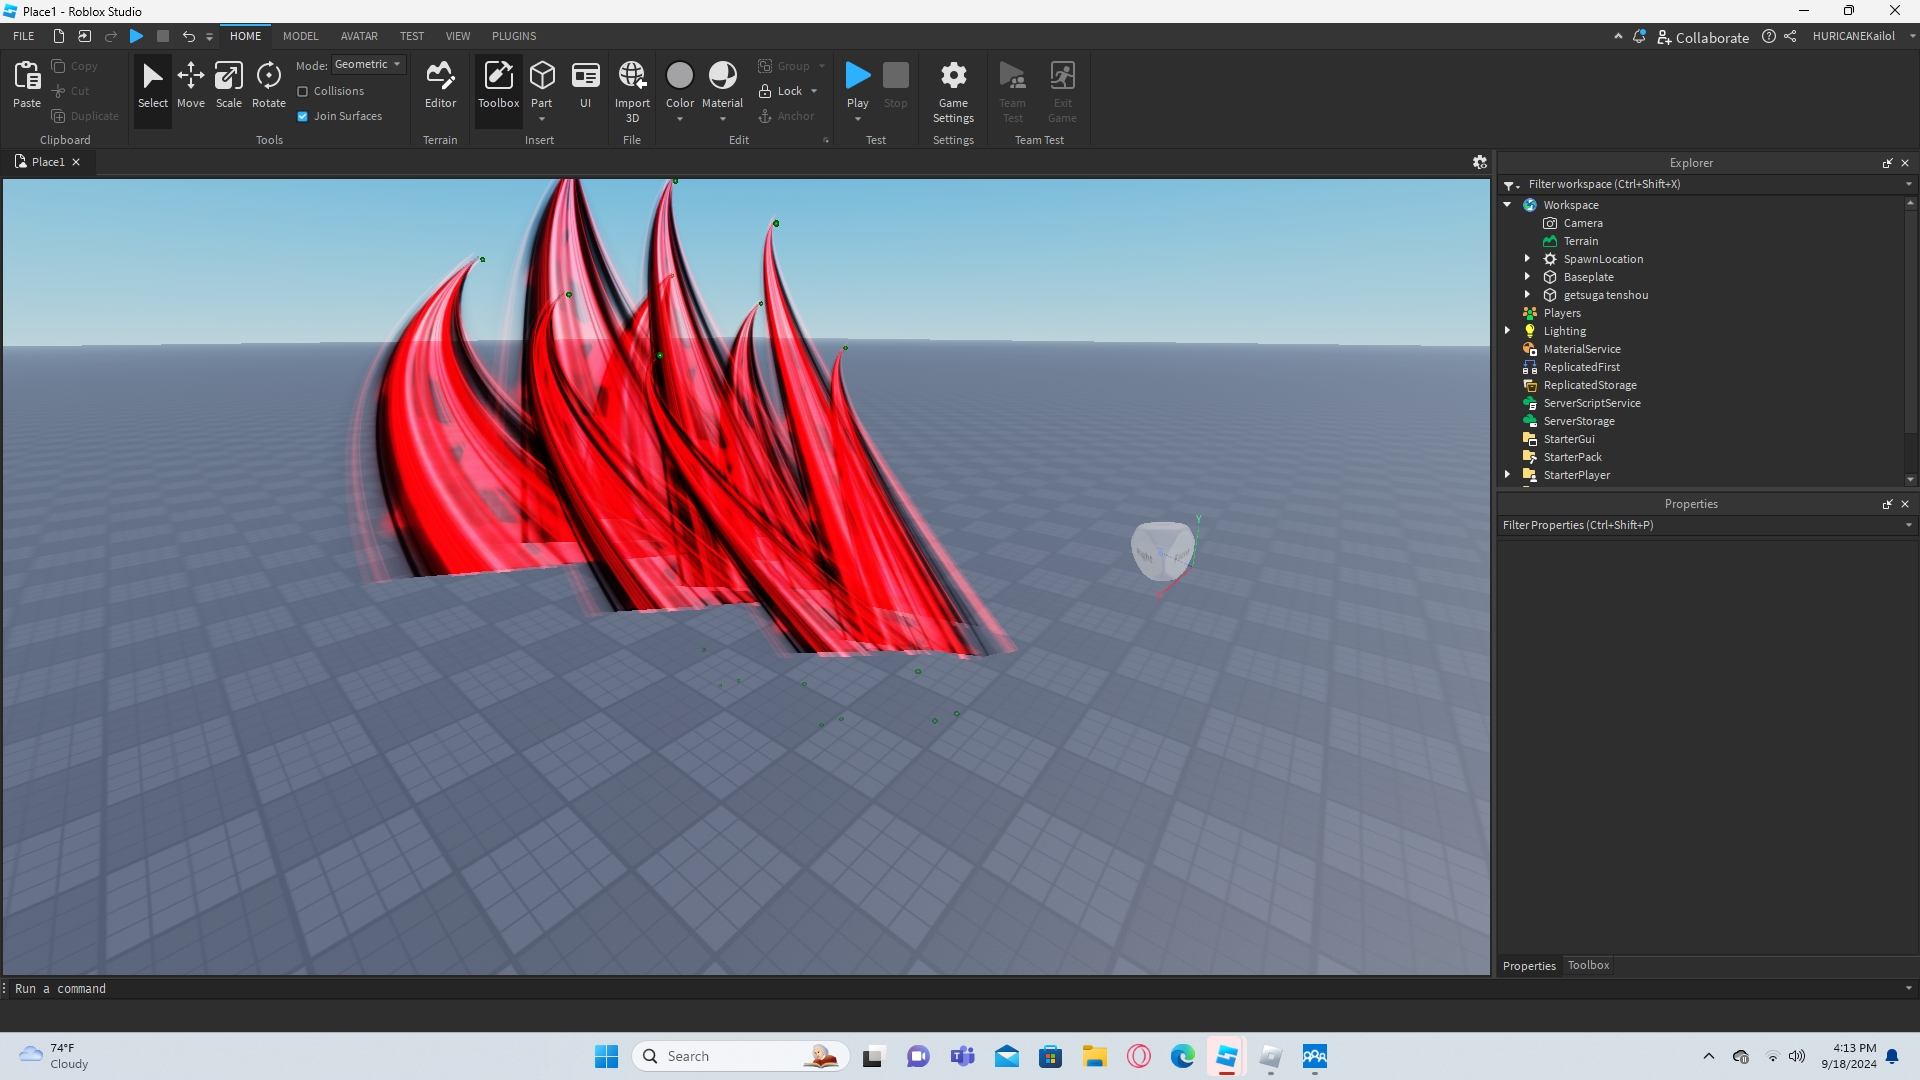Switch to the MODEL ribbon tab
The height and width of the screenshot is (1080, 1920).
coord(300,36)
